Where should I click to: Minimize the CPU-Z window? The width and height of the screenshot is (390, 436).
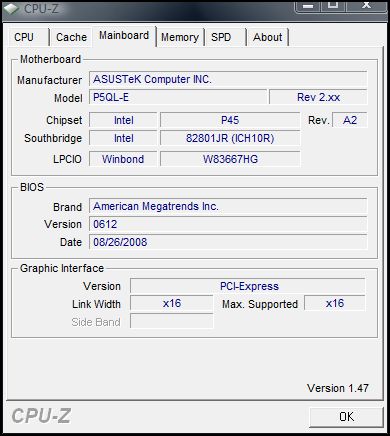coord(308,5)
